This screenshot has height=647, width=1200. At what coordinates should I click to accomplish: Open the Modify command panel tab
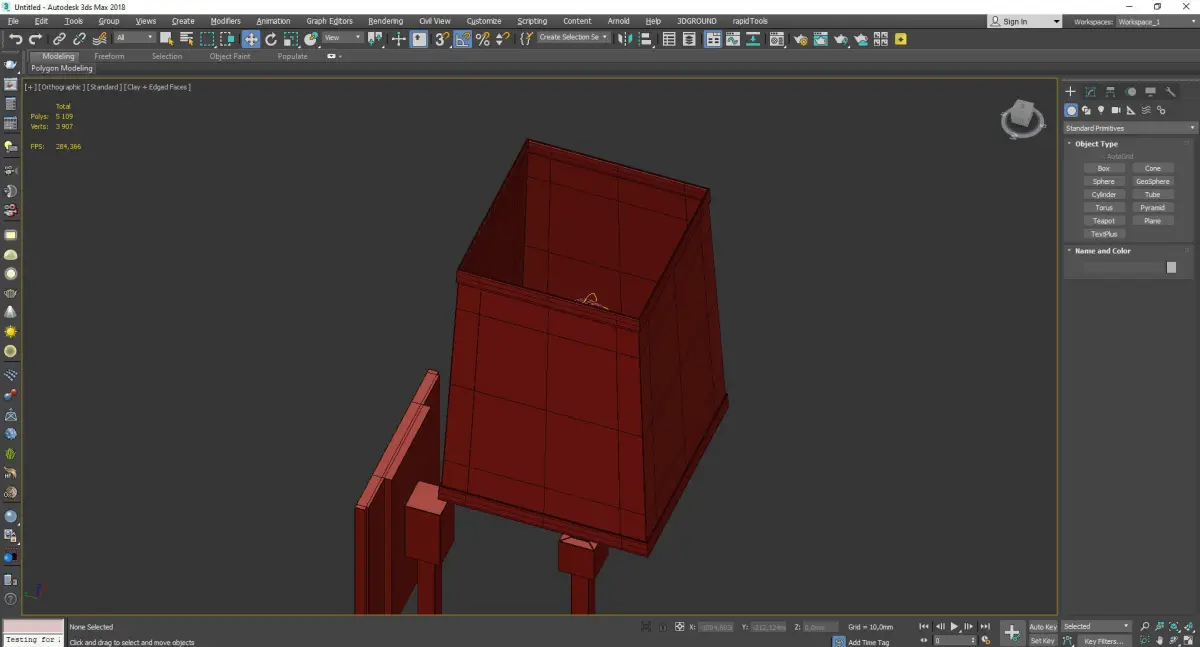pos(1090,92)
